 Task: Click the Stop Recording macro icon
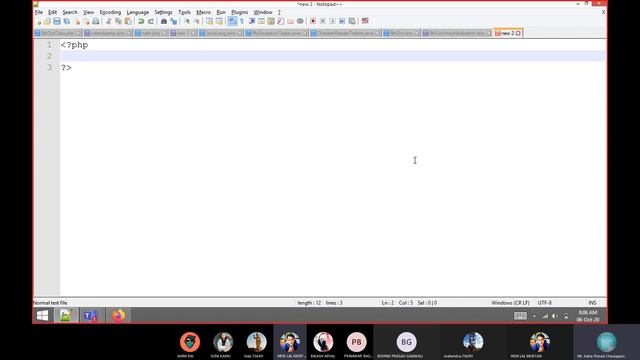(323, 21)
